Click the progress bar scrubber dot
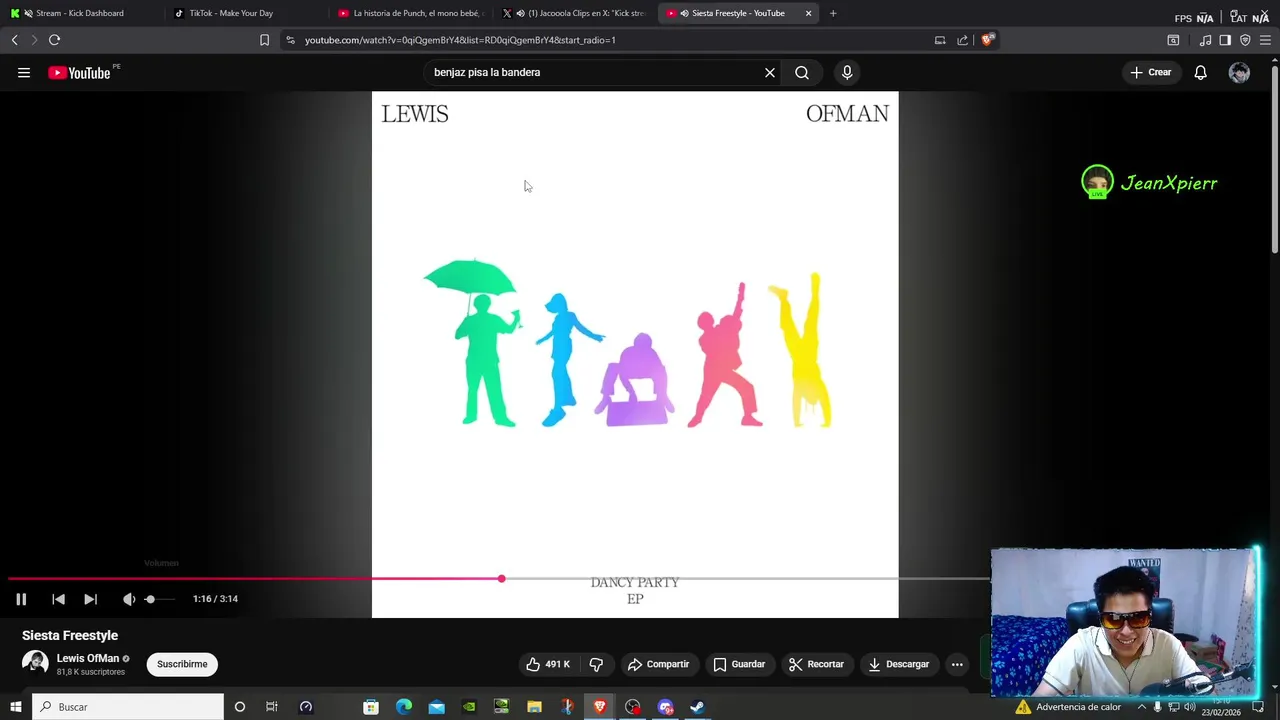 pos(501,578)
